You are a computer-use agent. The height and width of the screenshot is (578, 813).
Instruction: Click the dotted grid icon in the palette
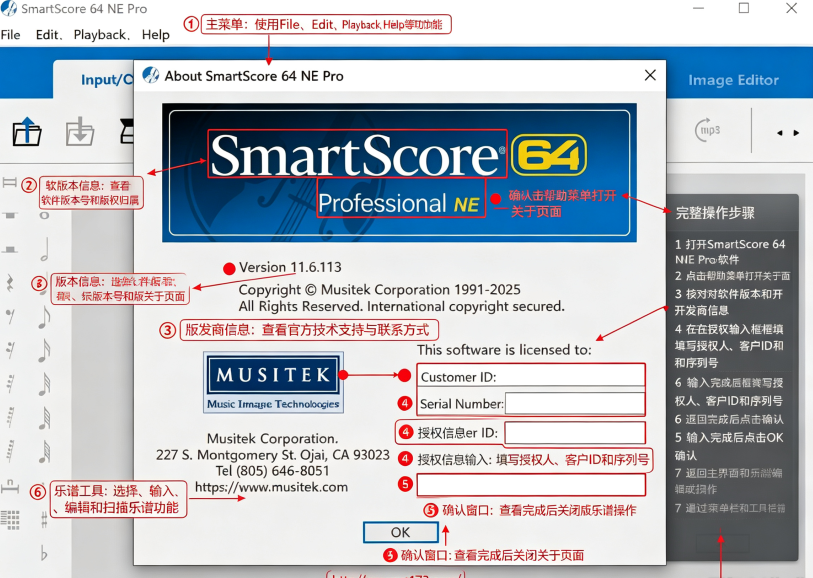pyautogui.click(x=10, y=519)
